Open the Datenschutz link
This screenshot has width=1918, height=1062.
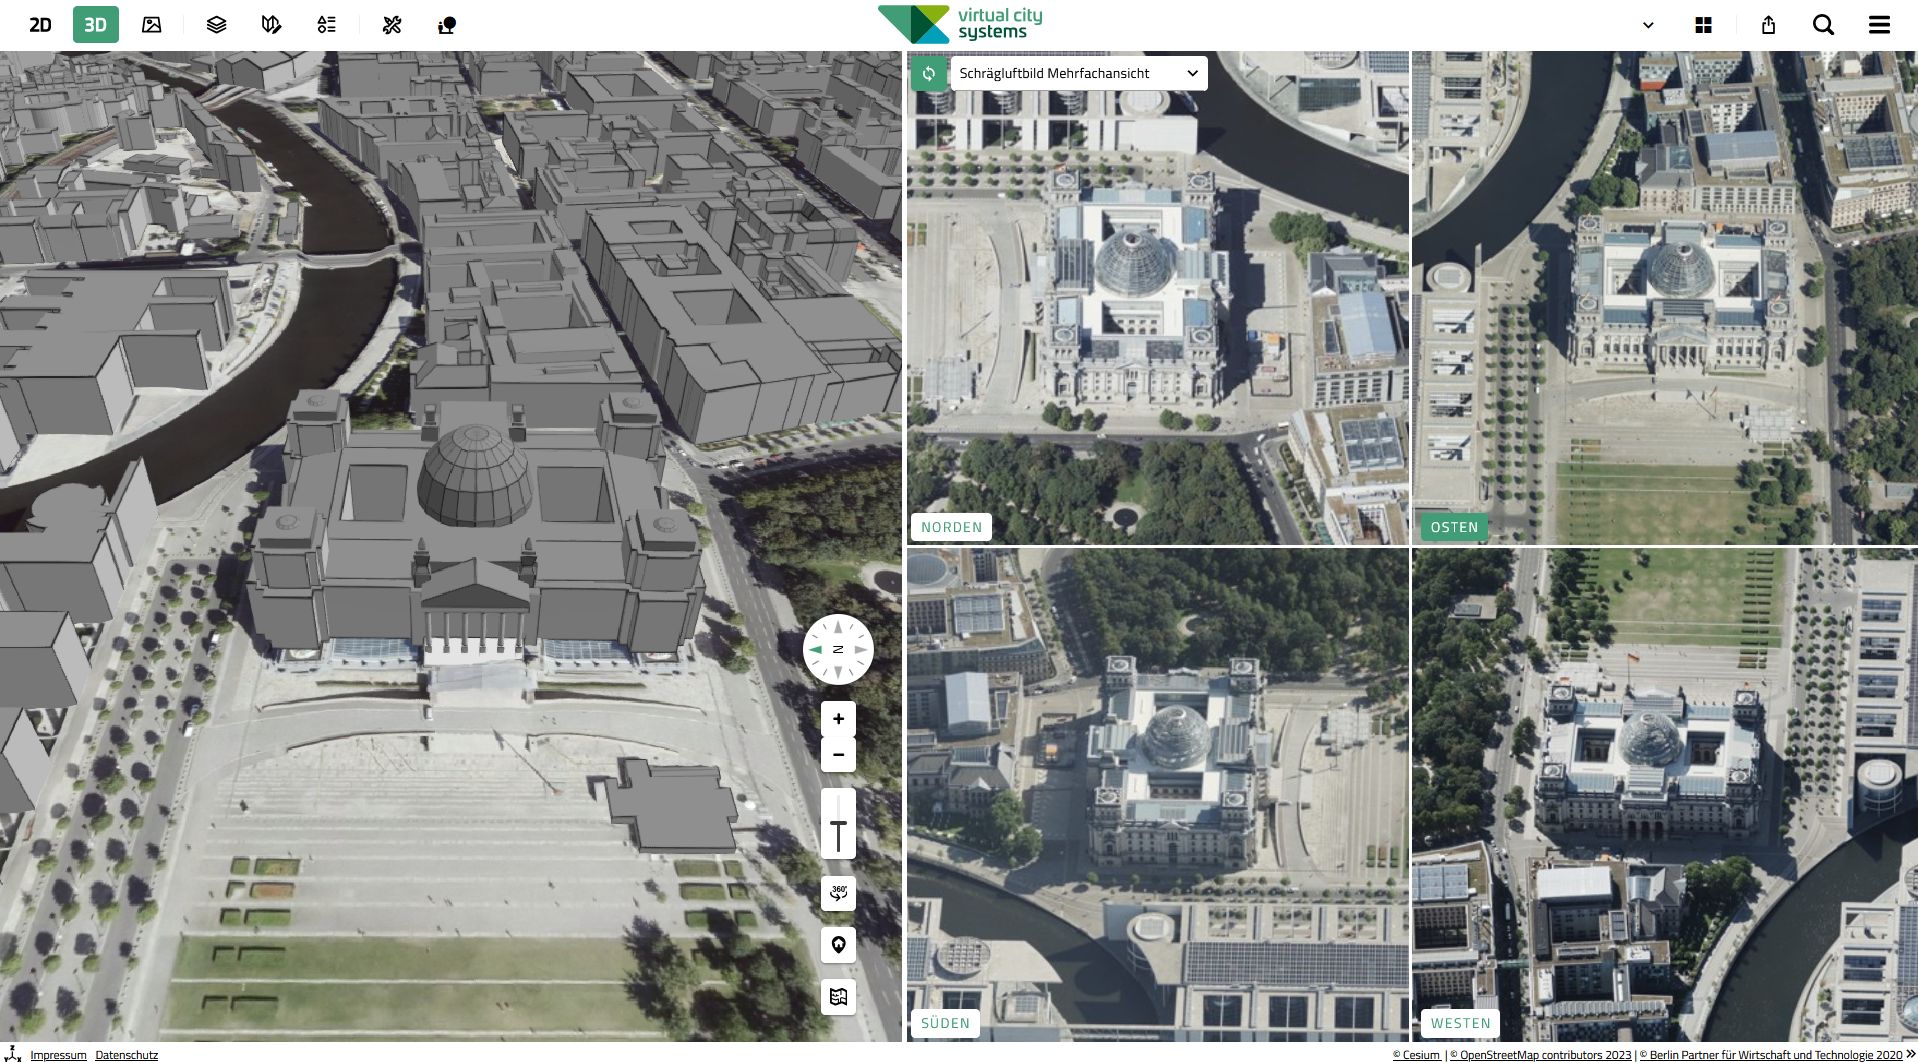pos(127,1054)
